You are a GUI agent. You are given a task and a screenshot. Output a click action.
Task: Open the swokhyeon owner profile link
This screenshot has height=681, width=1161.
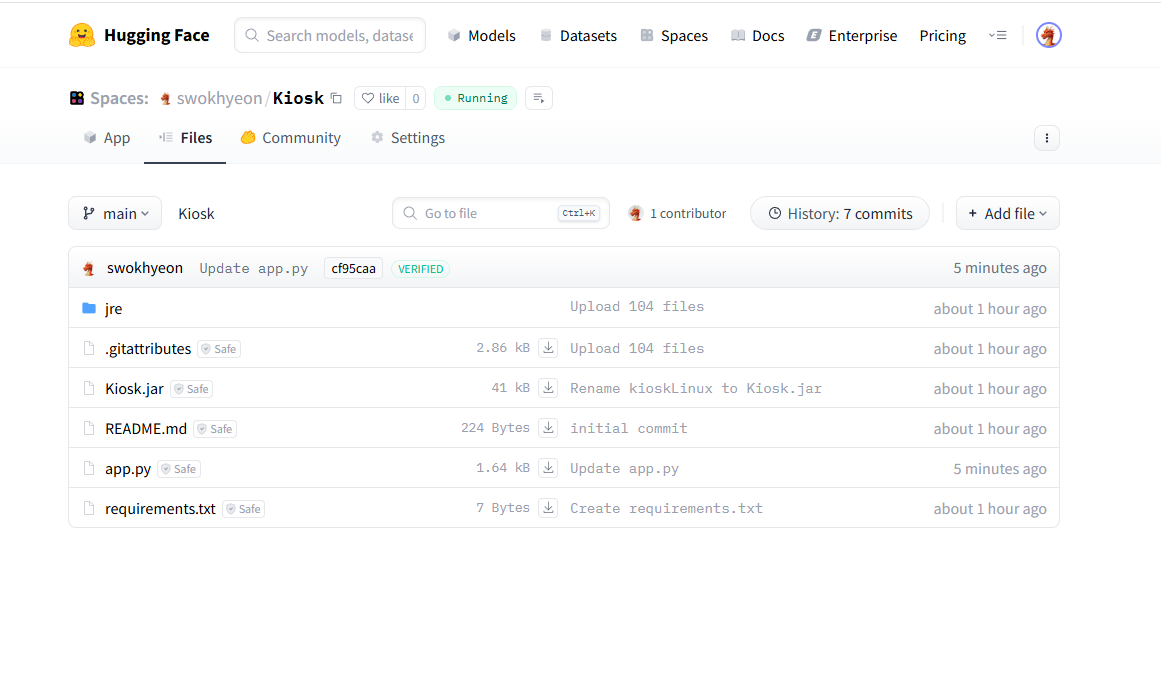pyautogui.click(x=219, y=98)
